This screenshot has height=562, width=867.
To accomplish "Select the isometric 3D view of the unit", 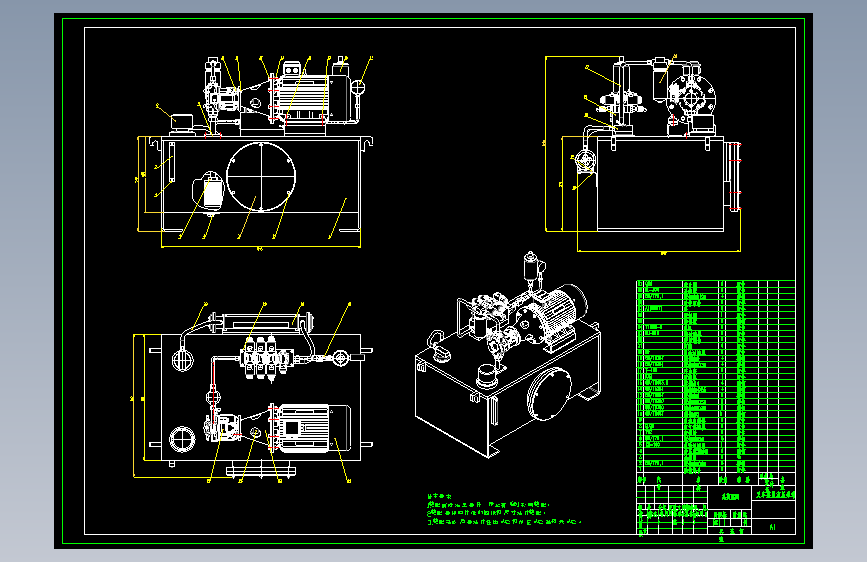I will [x=508, y=355].
